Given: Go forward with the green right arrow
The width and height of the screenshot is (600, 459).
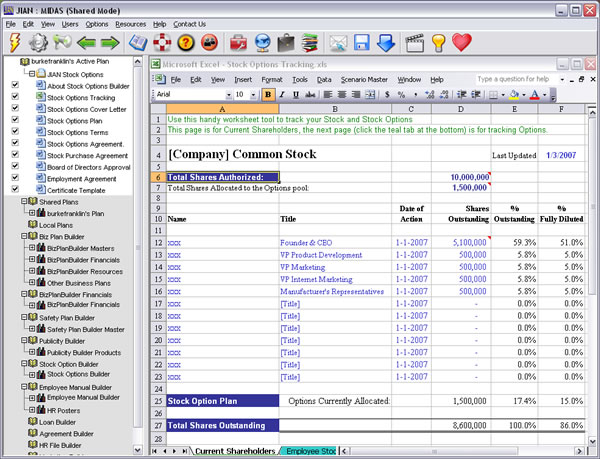Looking at the screenshot, I should click(110, 43).
